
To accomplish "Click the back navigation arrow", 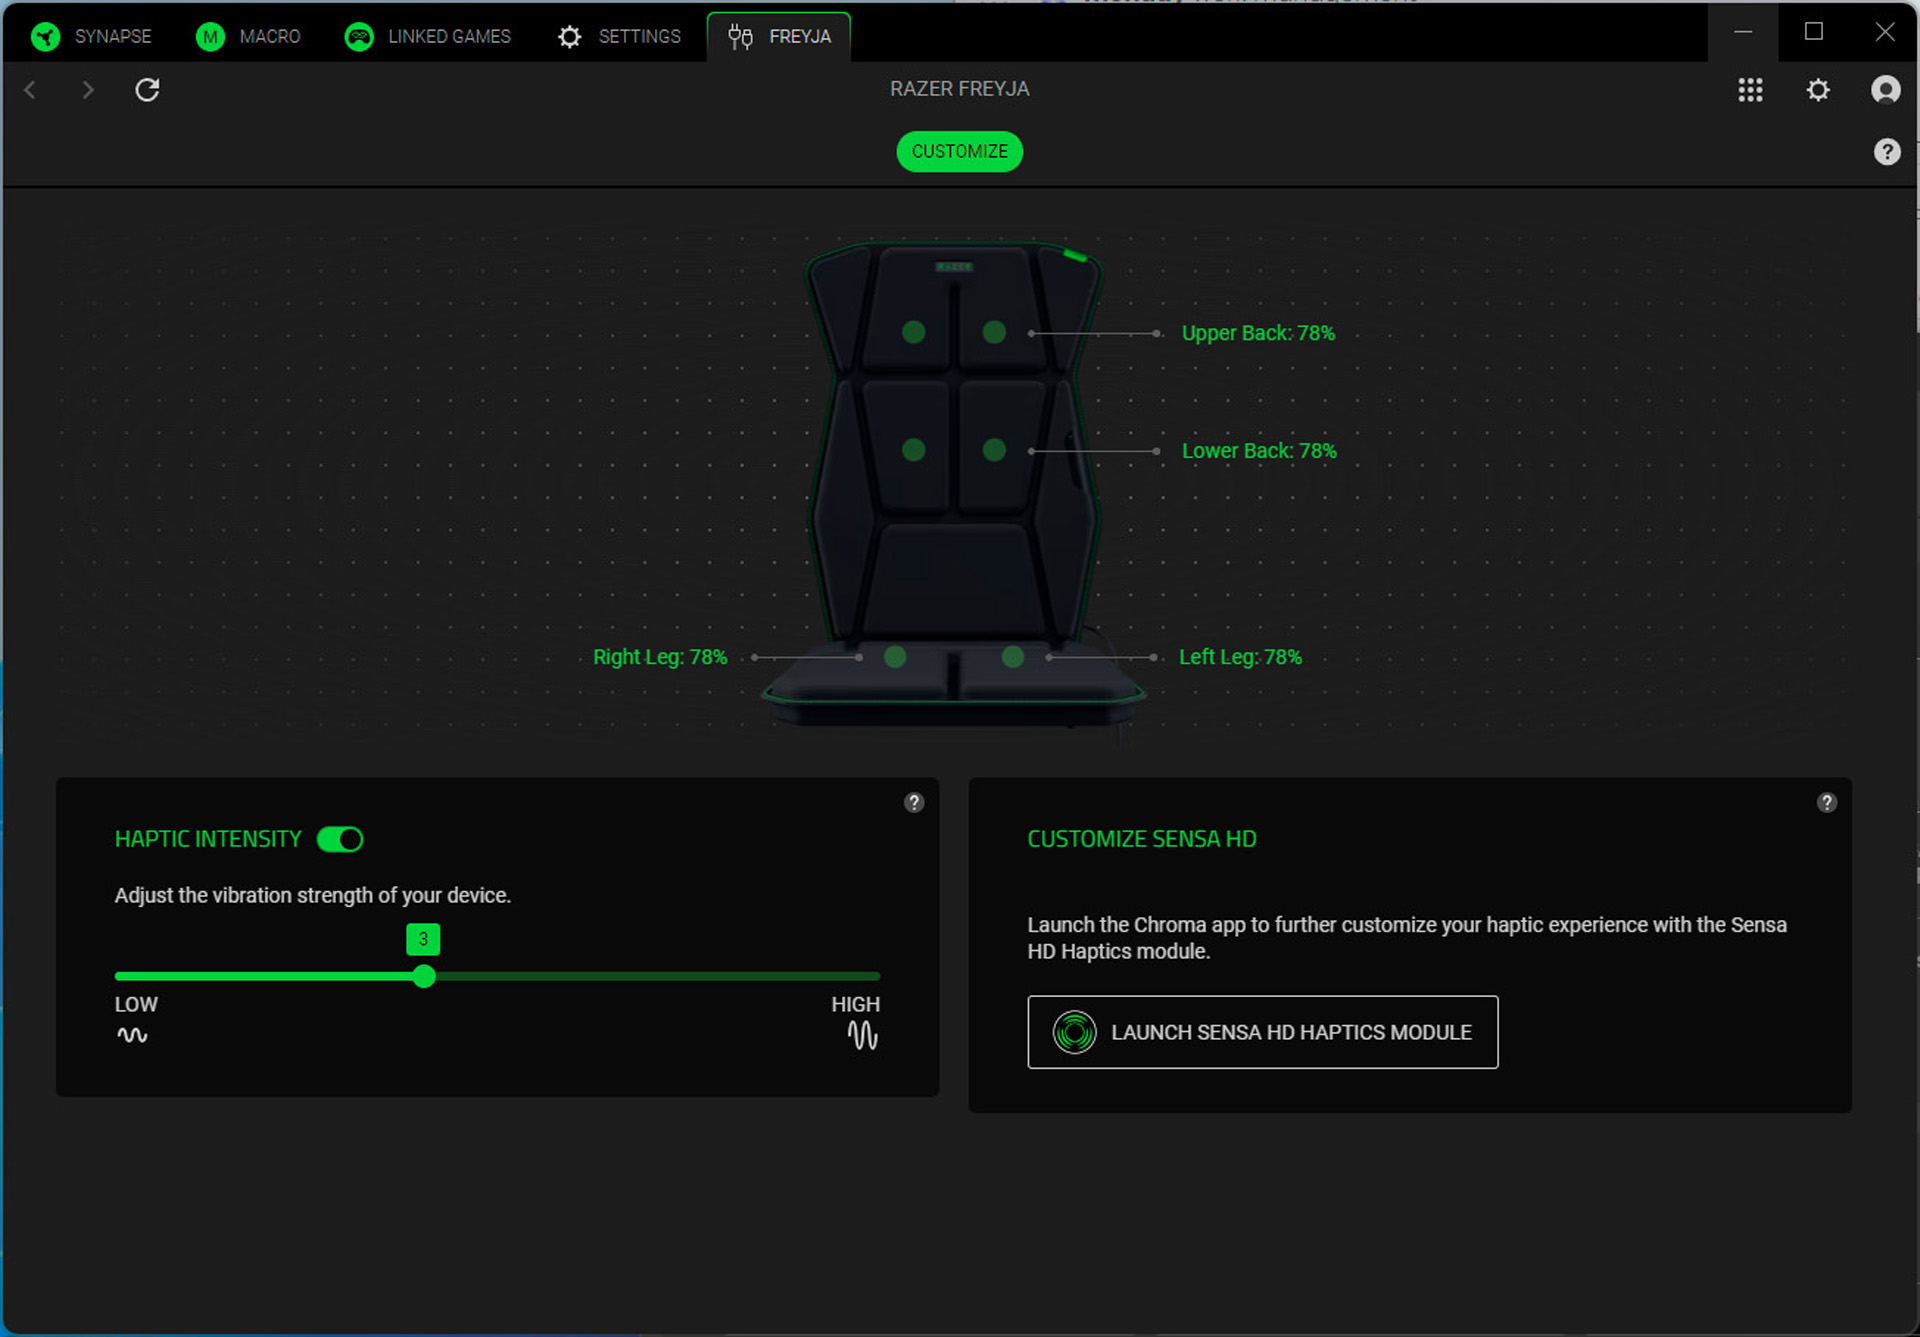I will coord(34,89).
